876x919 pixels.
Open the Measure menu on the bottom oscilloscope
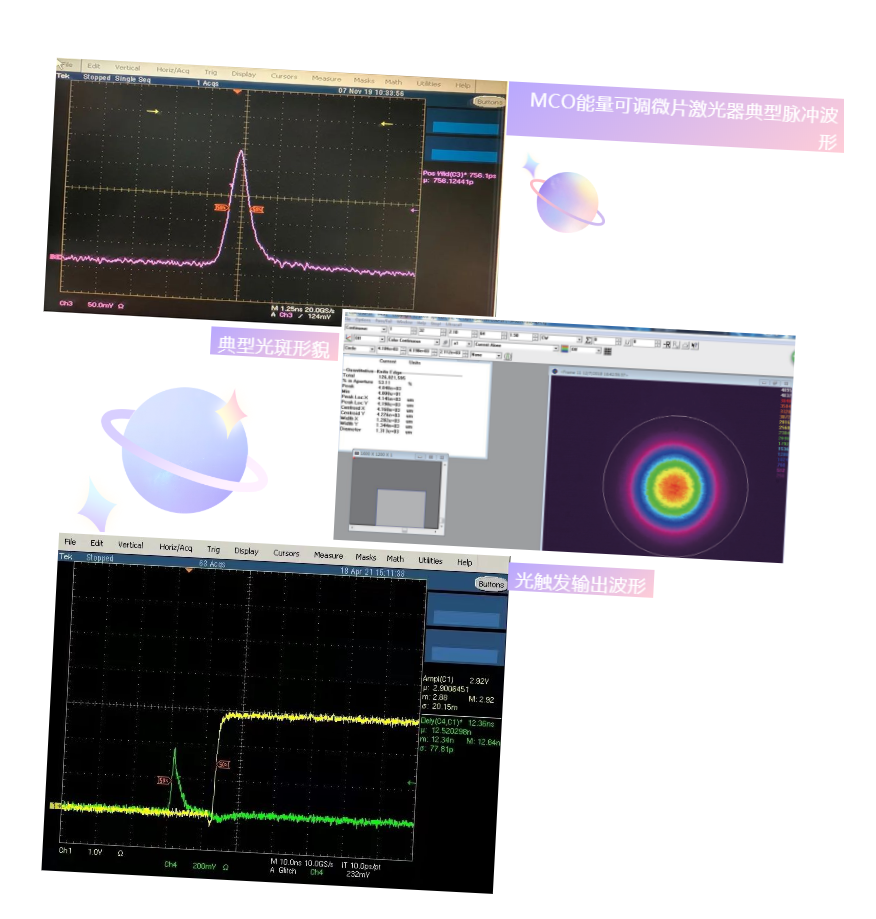(328, 555)
